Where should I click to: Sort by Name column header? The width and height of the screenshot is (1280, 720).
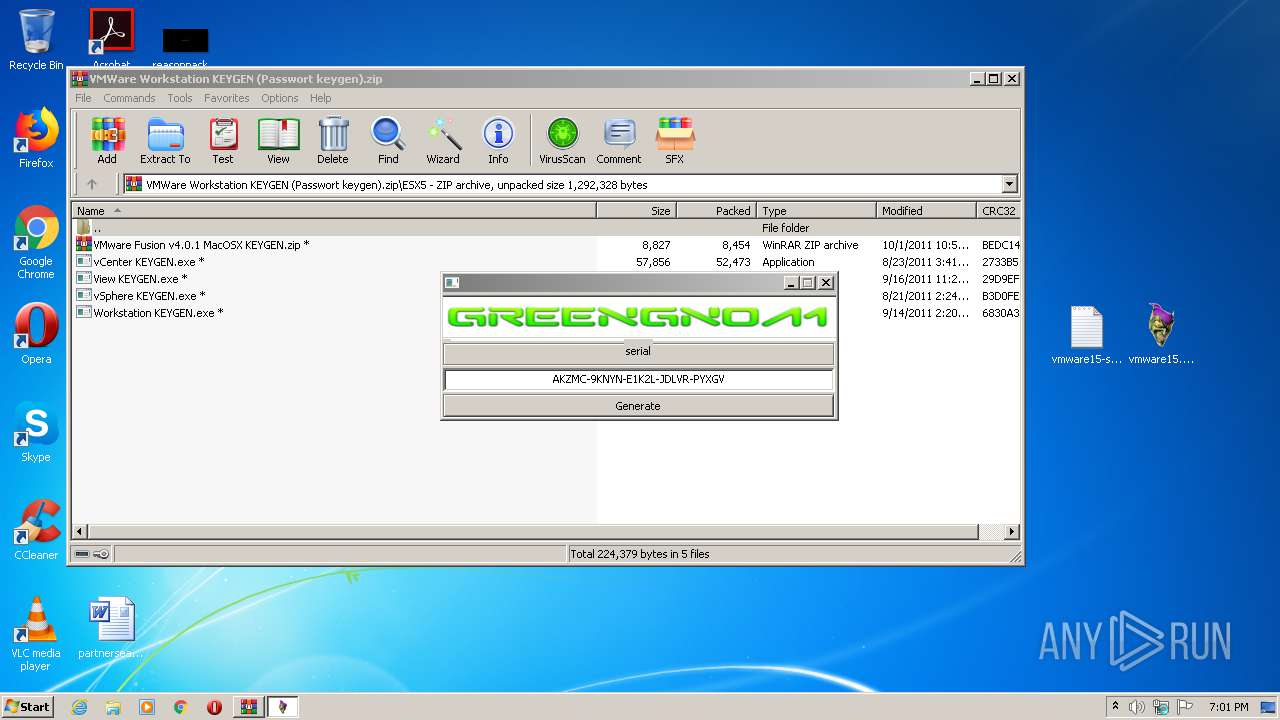pos(334,211)
